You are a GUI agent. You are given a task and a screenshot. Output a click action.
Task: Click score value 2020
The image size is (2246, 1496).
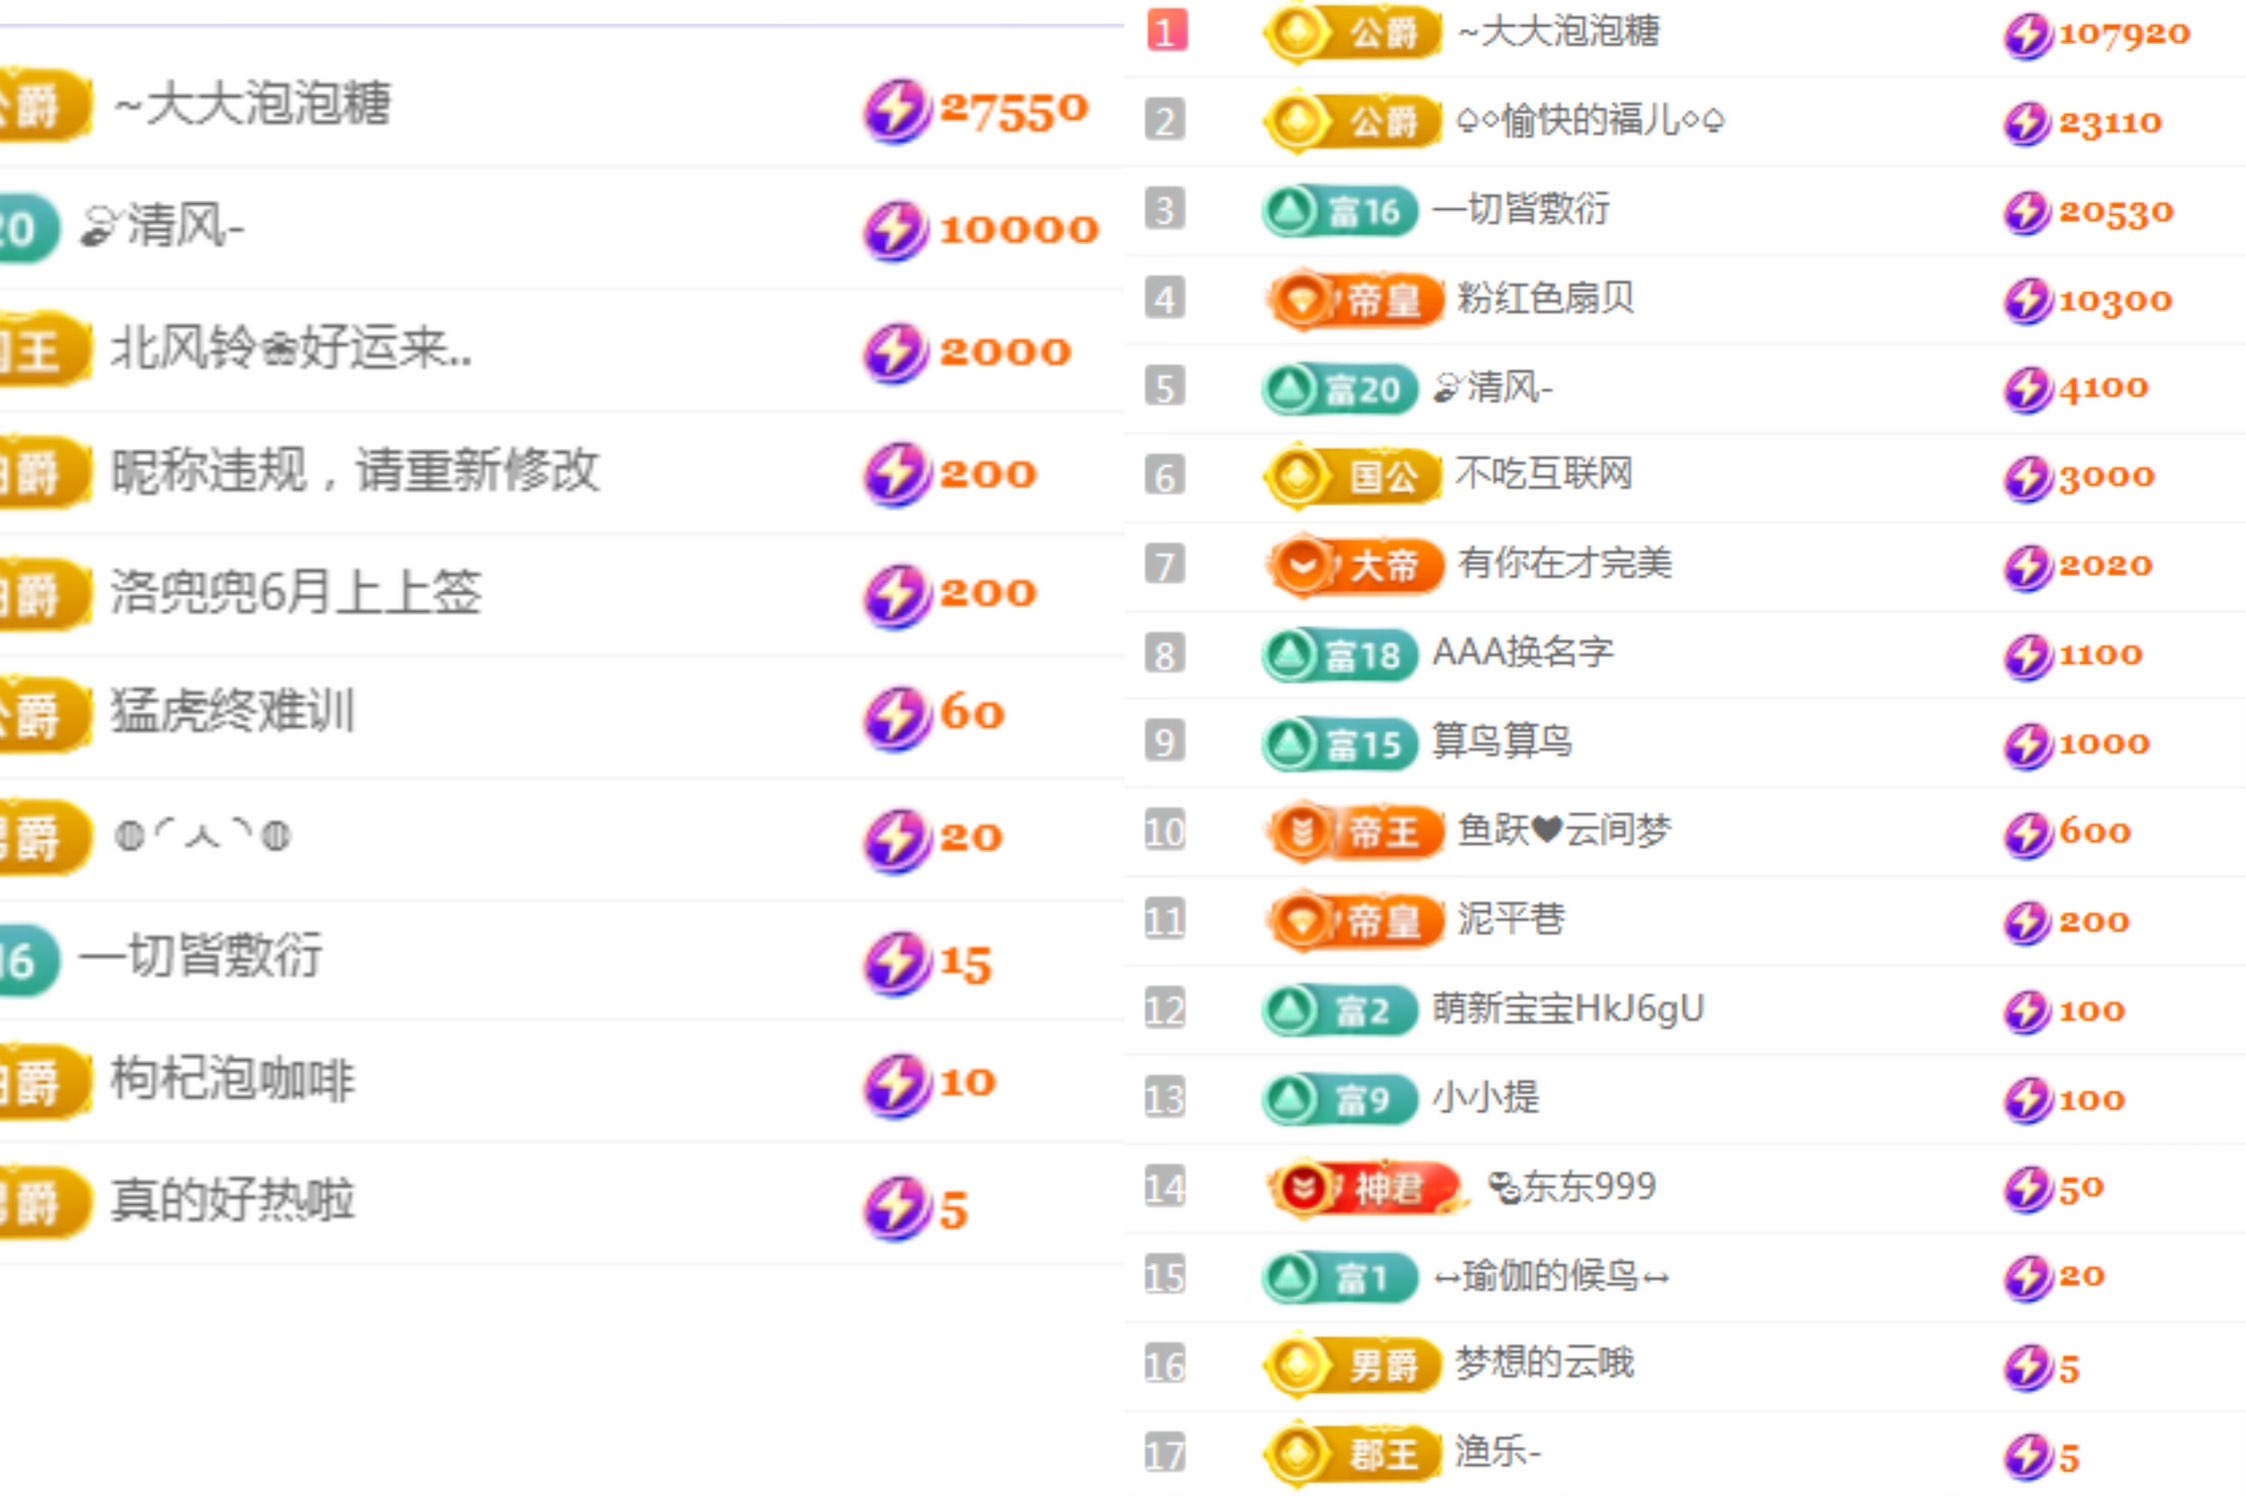(2105, 565)
